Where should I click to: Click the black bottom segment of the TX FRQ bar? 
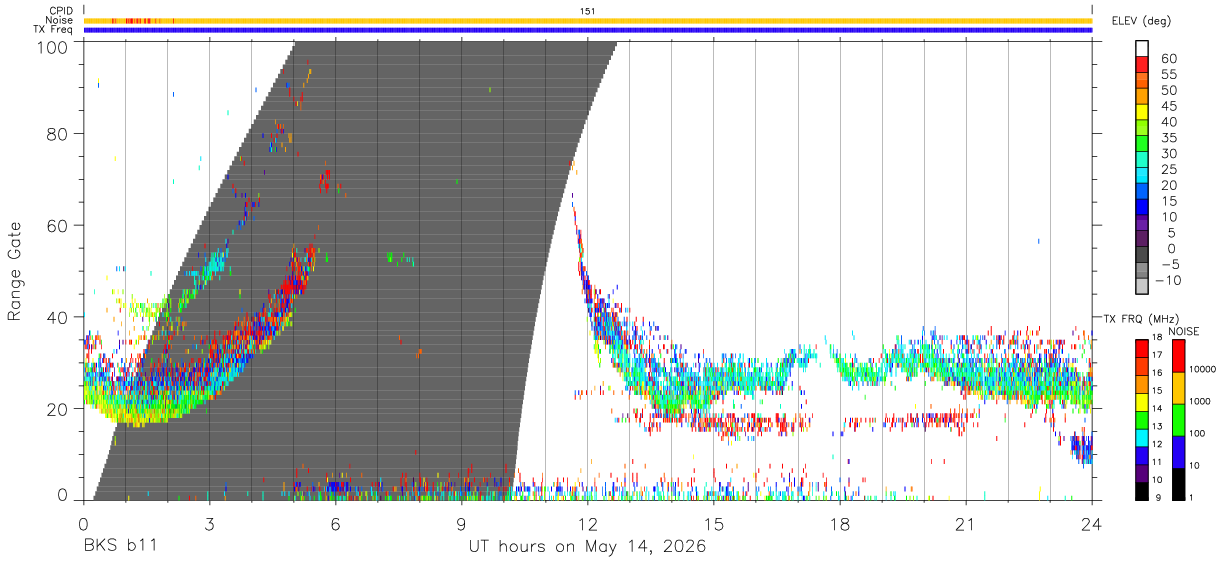[x=1142, y=490]
